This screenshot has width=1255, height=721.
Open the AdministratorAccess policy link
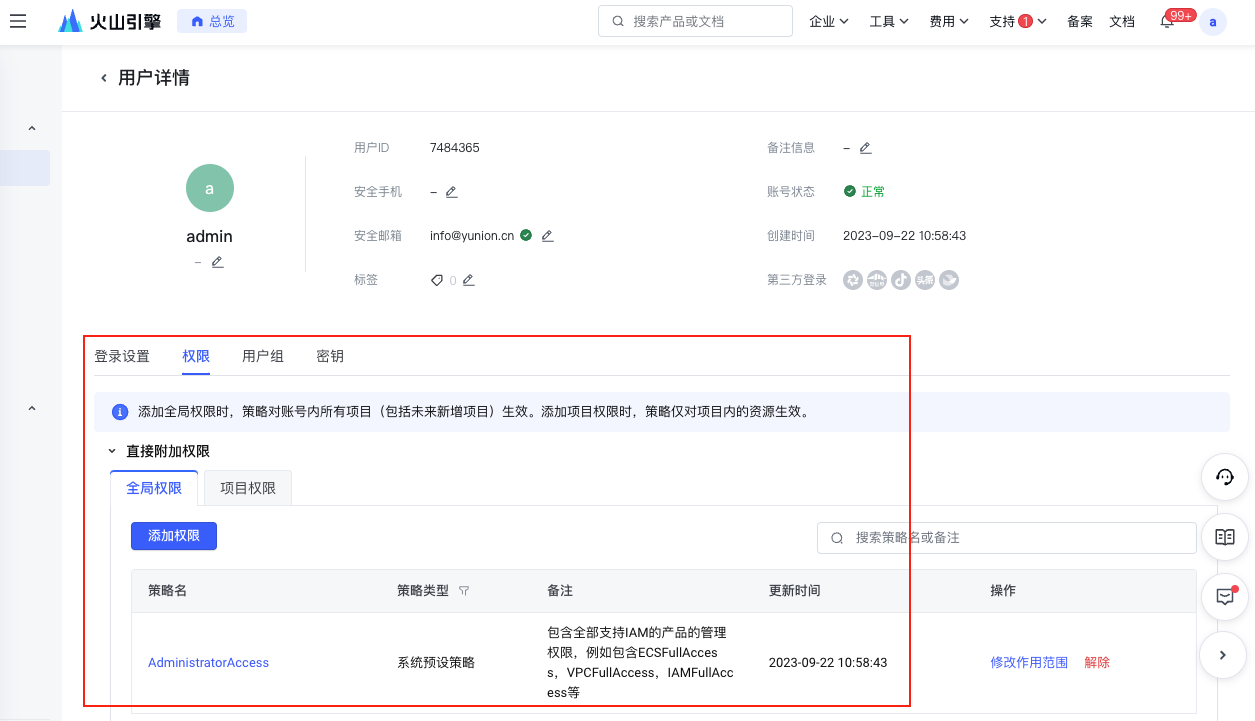208,662
